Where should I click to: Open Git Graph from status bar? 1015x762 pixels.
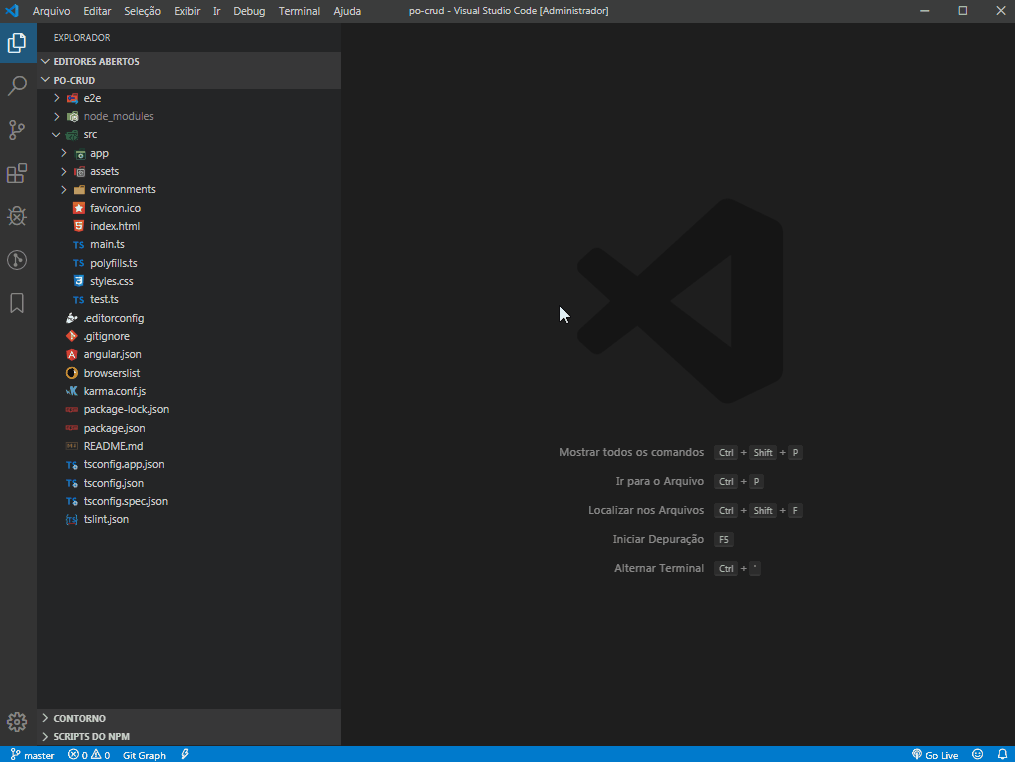(144, 755)
